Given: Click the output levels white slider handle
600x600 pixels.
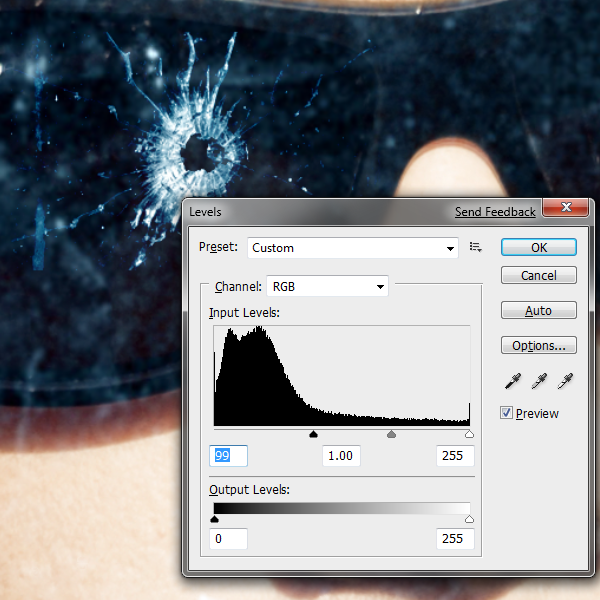Looking at the screenshot, I should pos(469,519).
